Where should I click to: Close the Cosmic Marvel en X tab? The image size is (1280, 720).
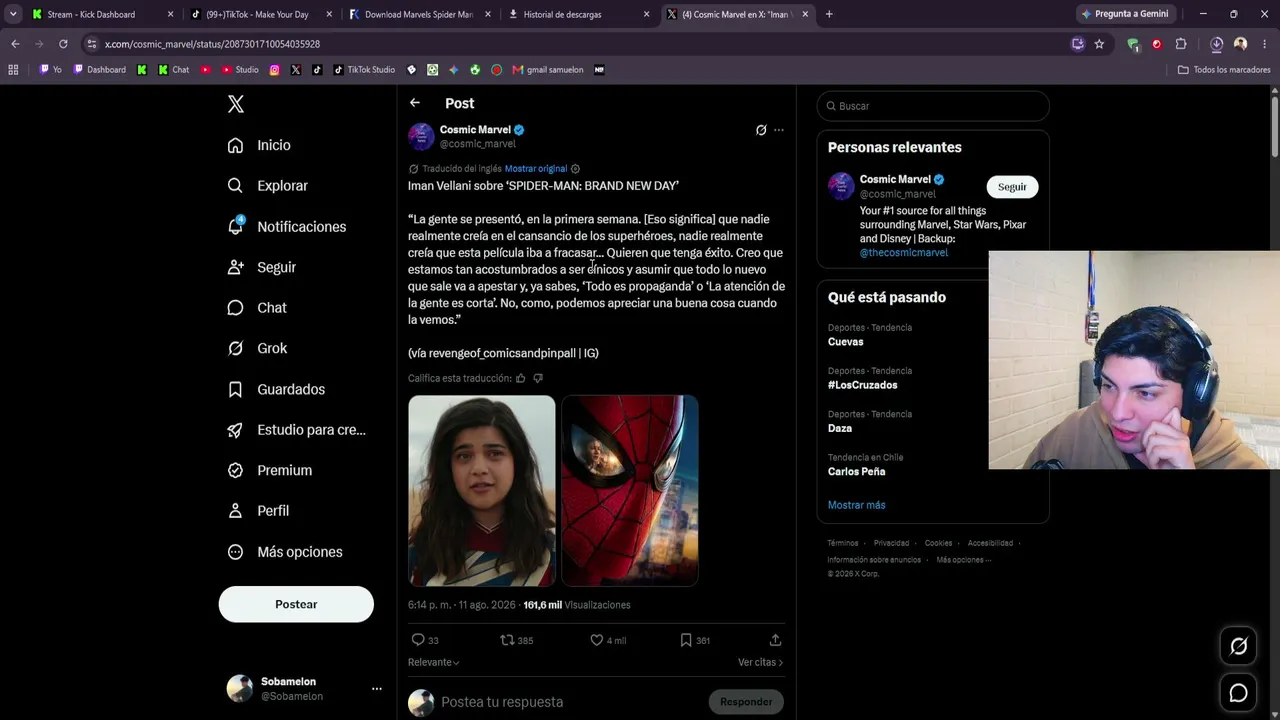[x=805, y=14]
